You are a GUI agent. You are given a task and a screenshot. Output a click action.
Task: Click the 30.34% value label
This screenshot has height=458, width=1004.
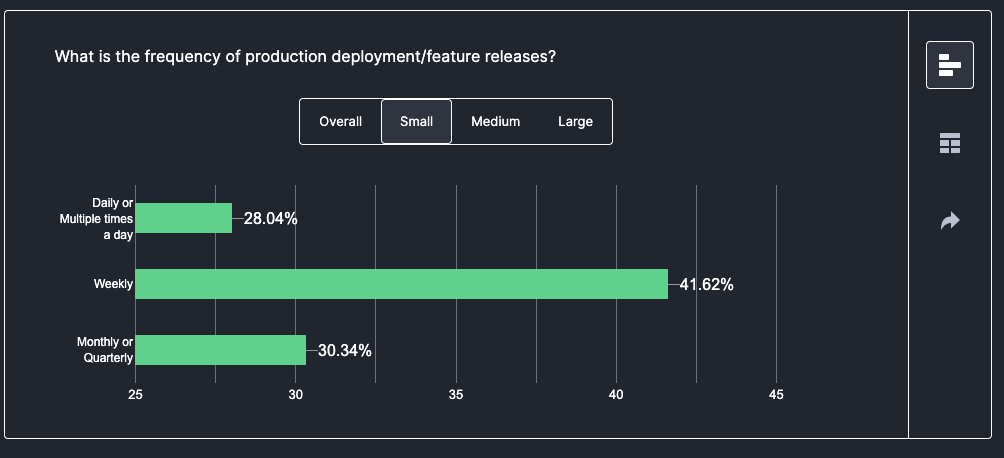(x=345, y=351)
